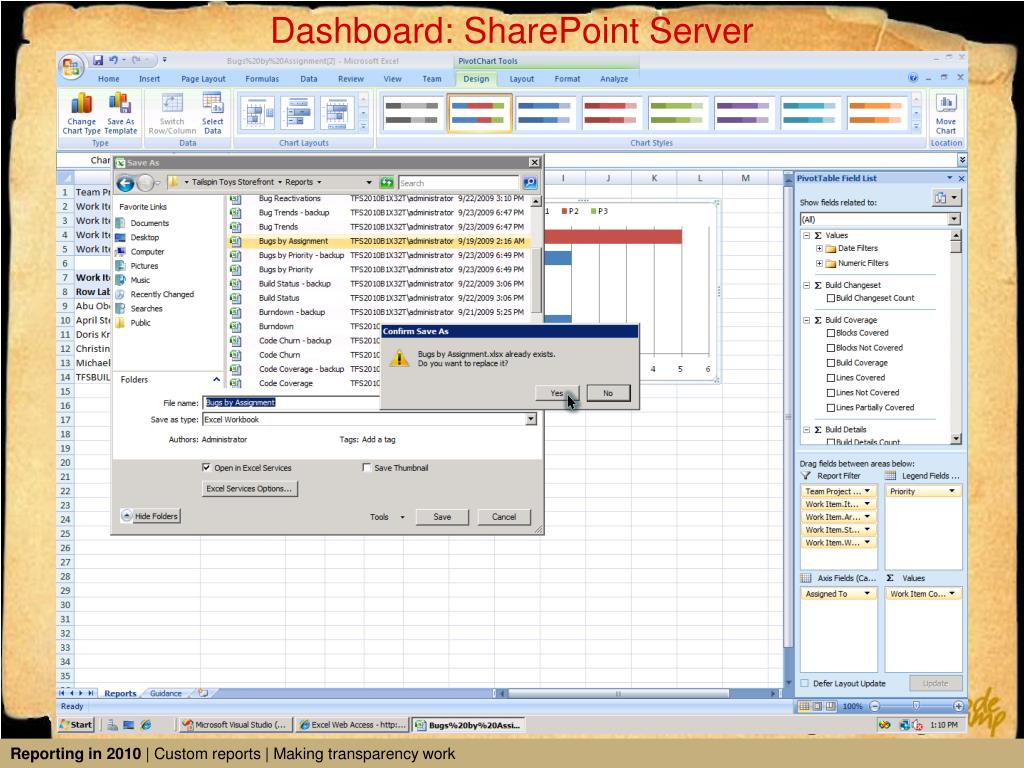Collapse the Build Coverage group
This screenshot has height=768, width=1024.
(x=807, y=320)
